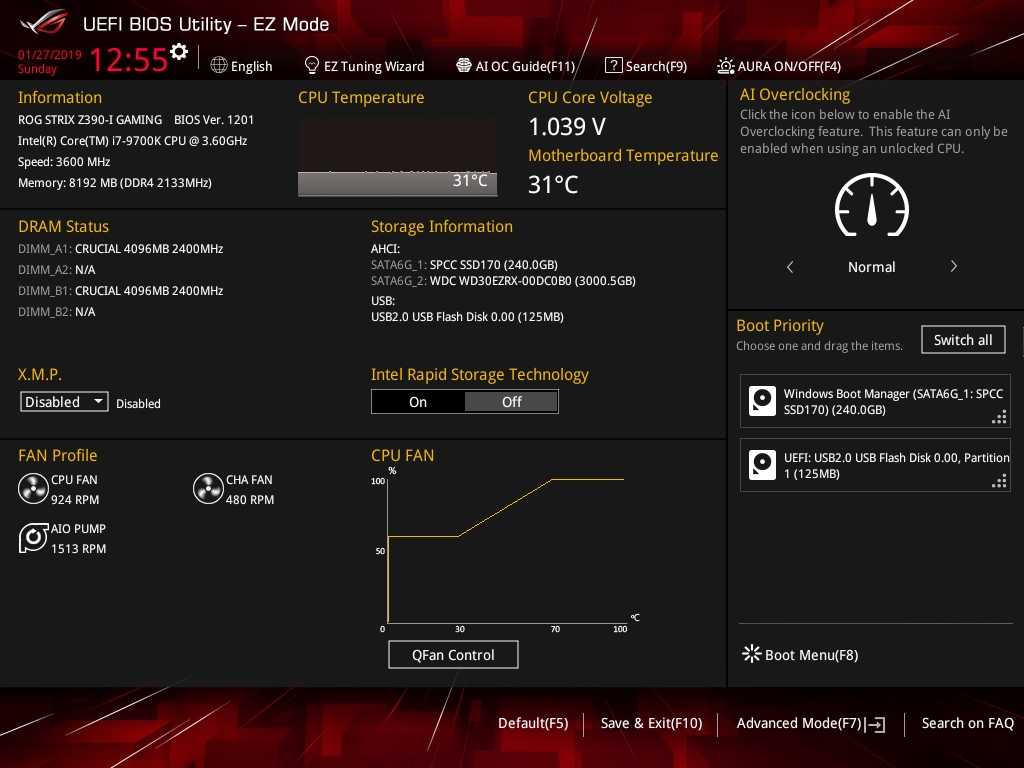Click the AIO PUMP icon
This screenshot has height=768, width=1024.
[x=33, y=538]
